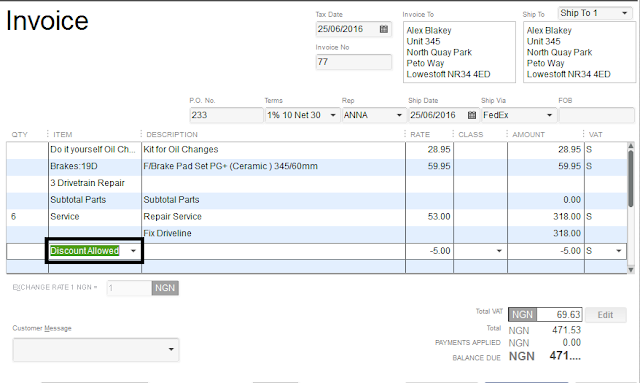640x383 pixels.
Task: Click the amount 0.00 in Subtotal Parts row
Action: (x=546, y=200)
